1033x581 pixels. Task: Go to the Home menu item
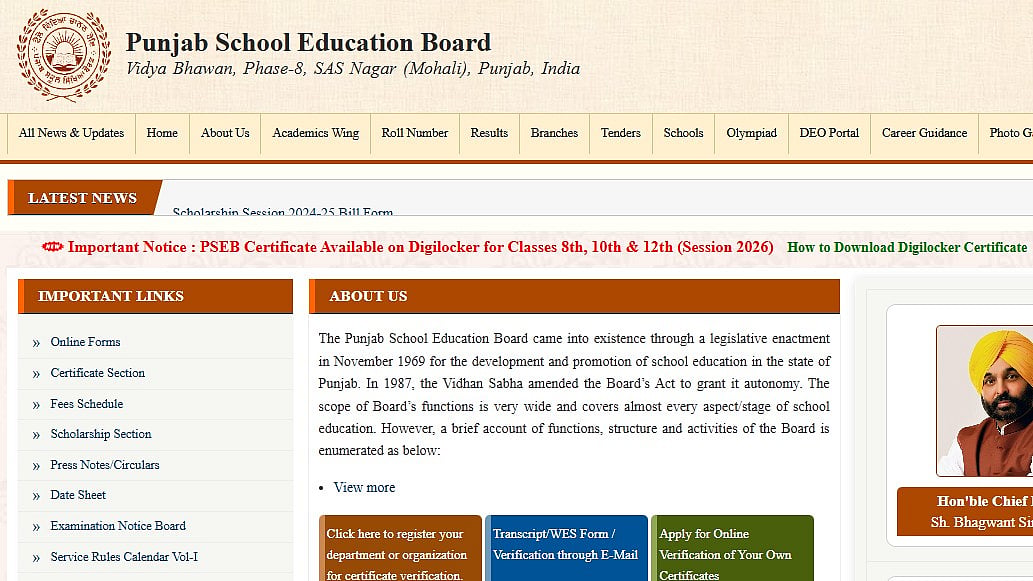[162, 133]
